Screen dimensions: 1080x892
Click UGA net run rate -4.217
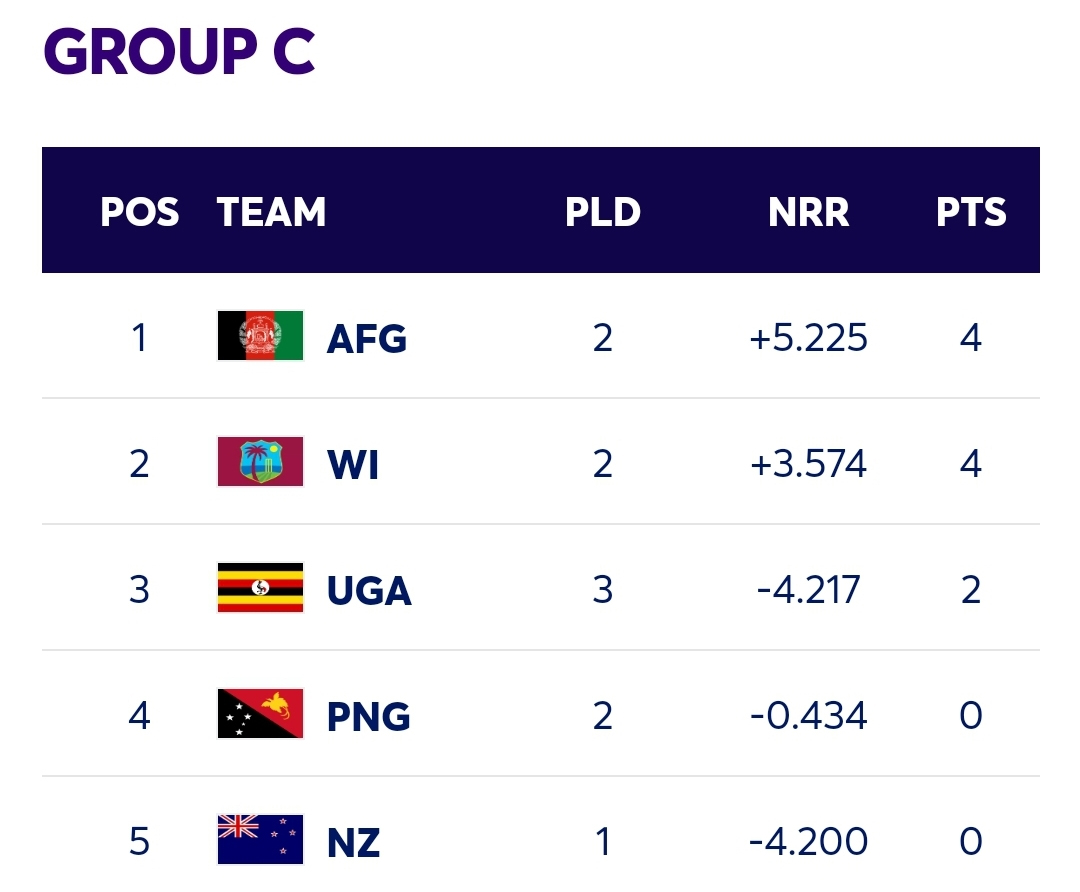coord(809,590)
